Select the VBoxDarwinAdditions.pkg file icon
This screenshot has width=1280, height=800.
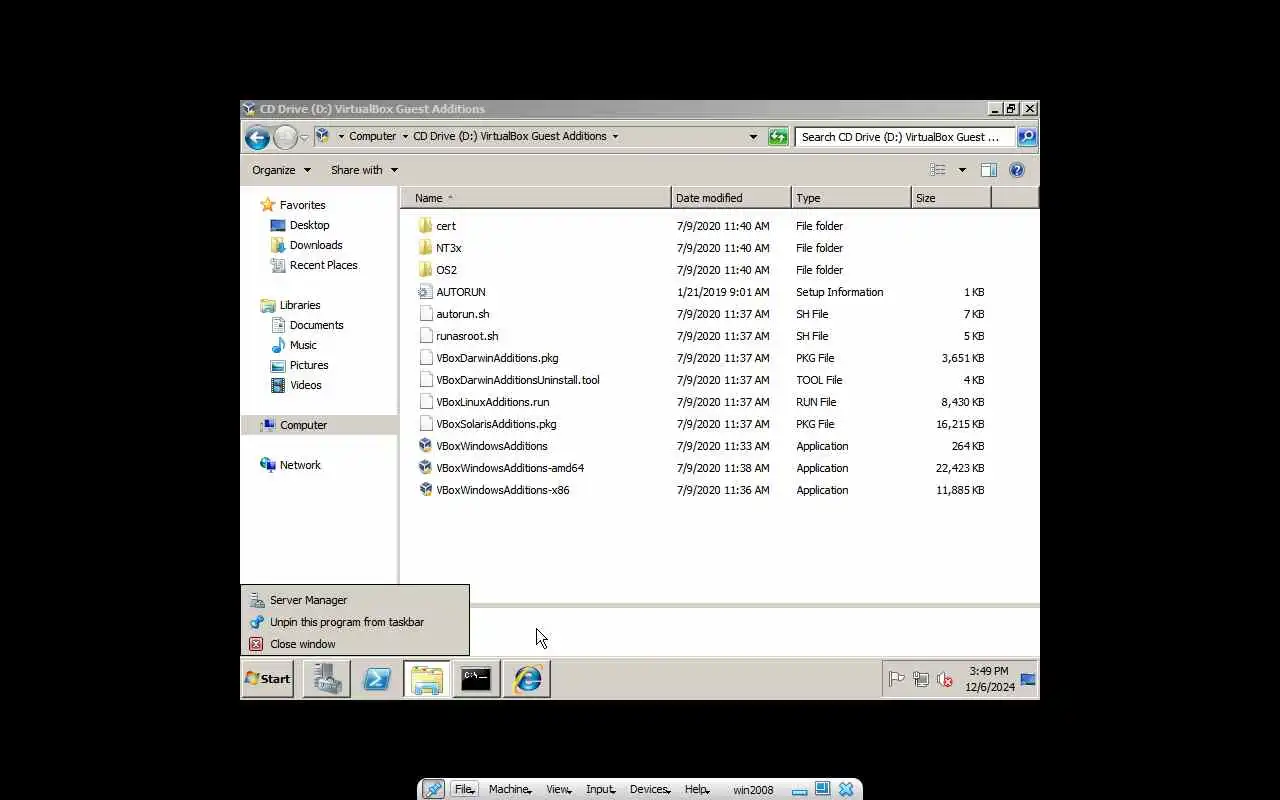tap(425, 358)
